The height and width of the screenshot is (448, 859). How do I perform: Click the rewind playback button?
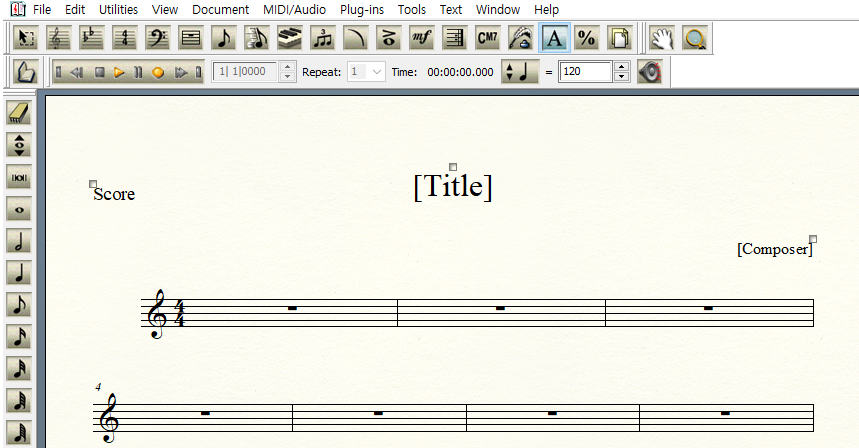click(x=77, y=72)
